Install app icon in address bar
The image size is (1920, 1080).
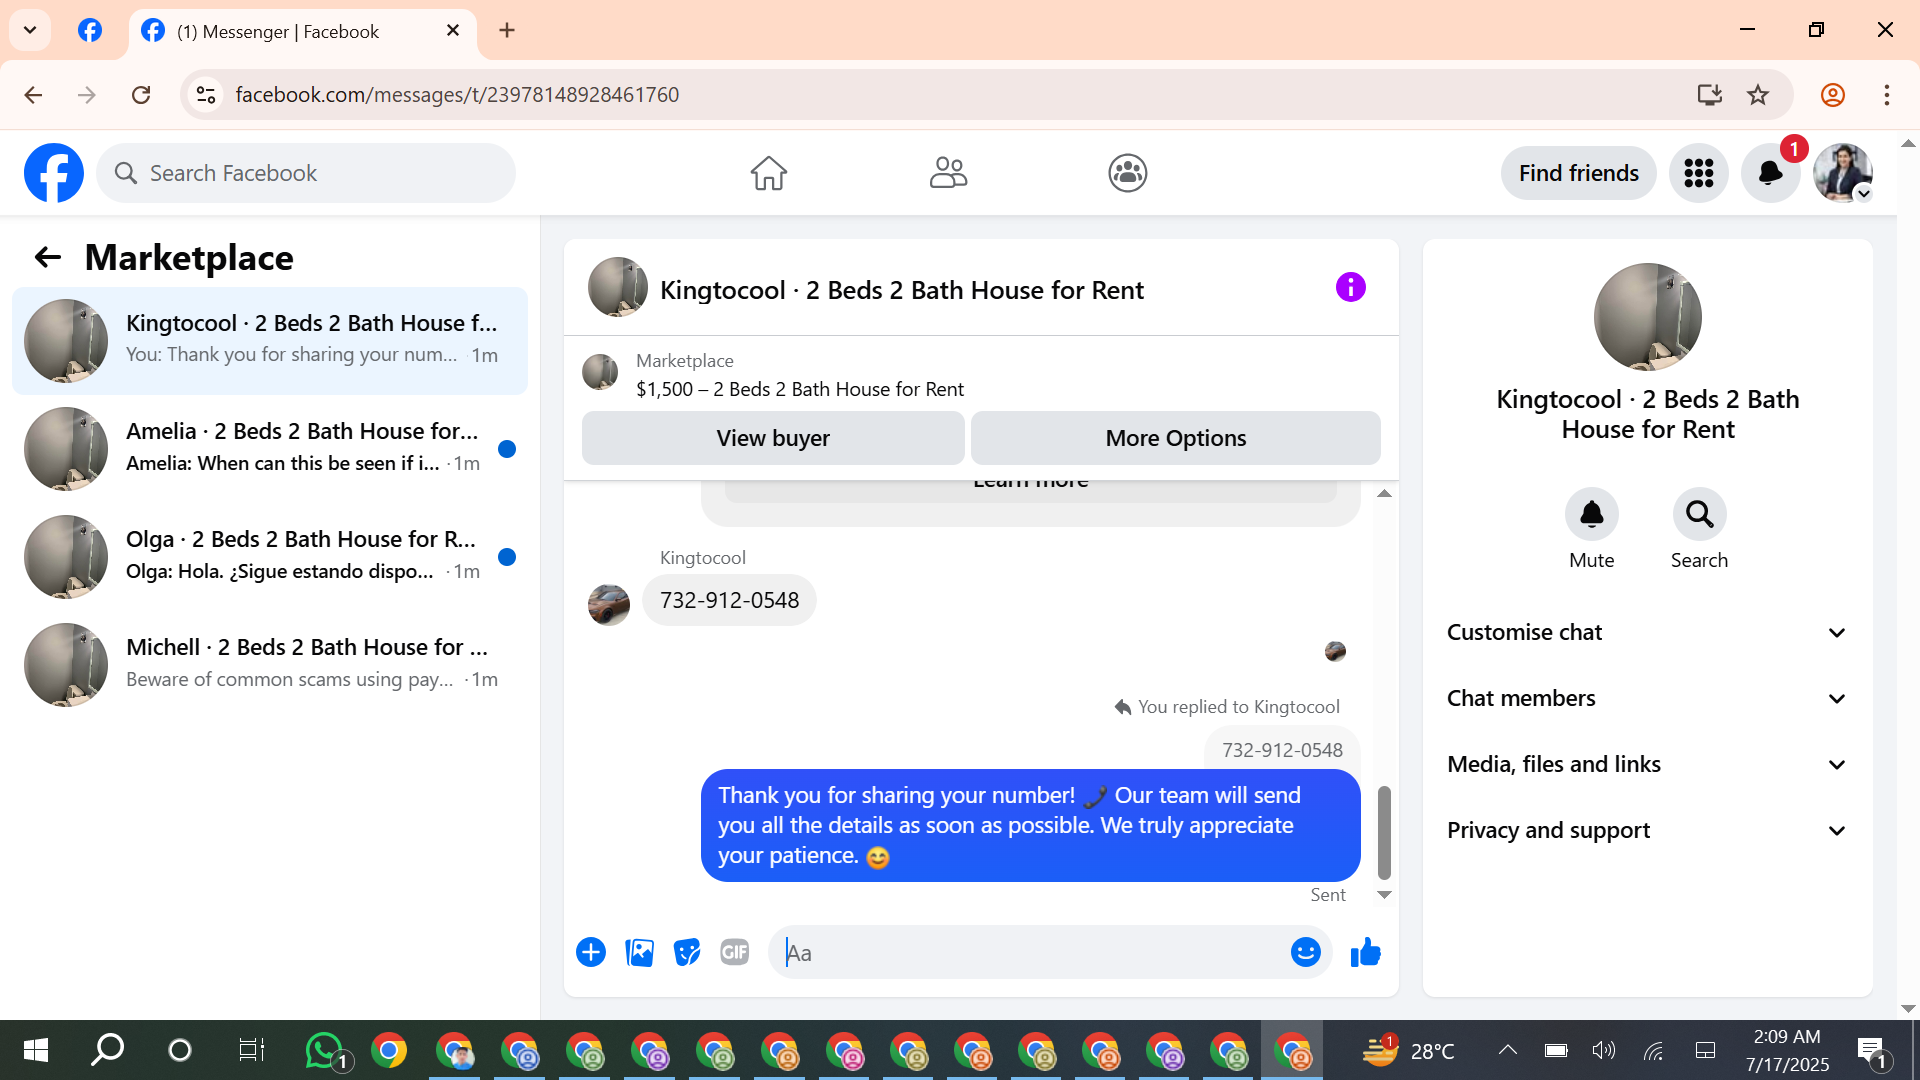point(1709,95)
